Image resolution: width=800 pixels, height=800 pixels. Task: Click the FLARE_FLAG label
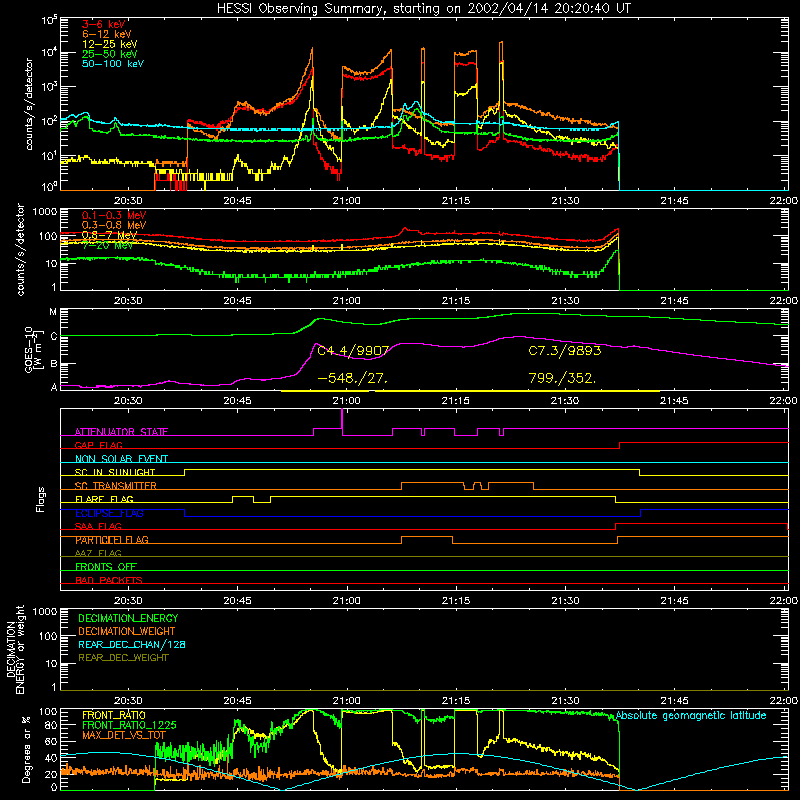(x=104, y=499)
